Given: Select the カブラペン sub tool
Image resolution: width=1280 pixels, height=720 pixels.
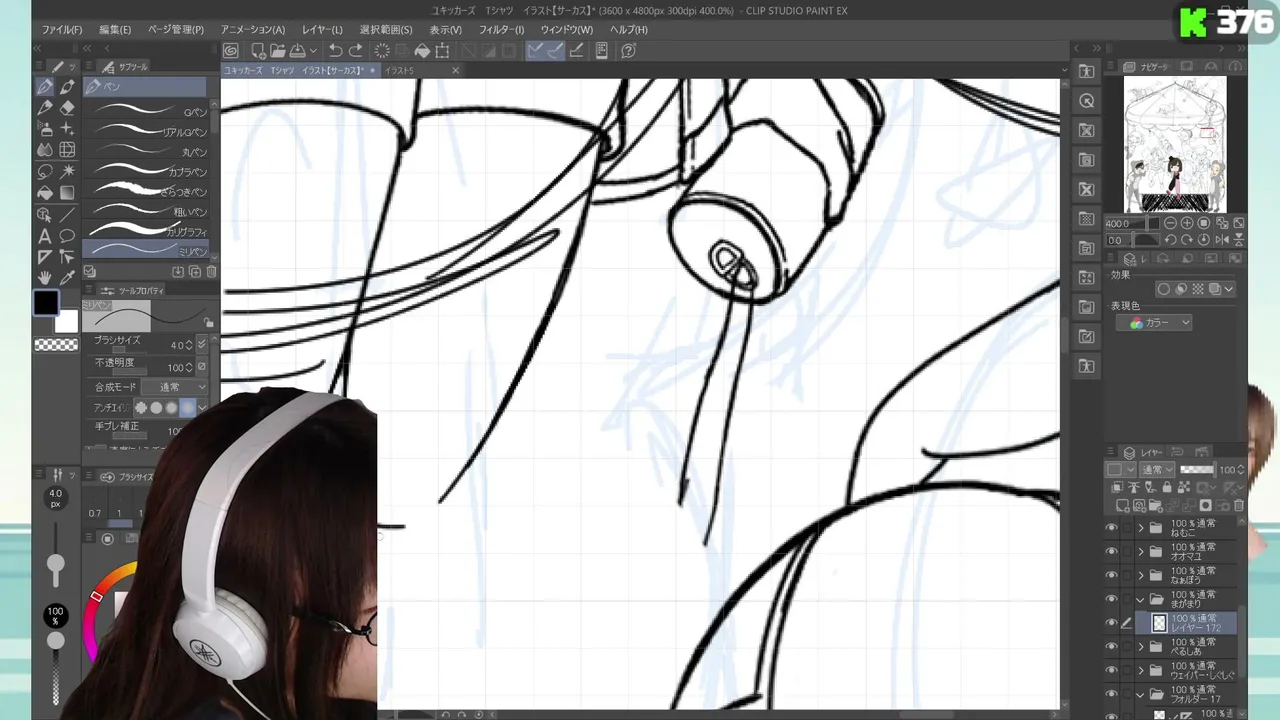Looking at the screenshot, I should coord(146,172).
